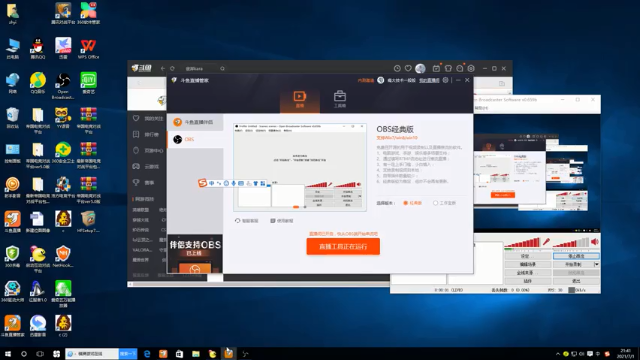Refresh the Douyu client page
Image resolution: width=640 pixels, height=360 pixels.
tap(172, 69)
